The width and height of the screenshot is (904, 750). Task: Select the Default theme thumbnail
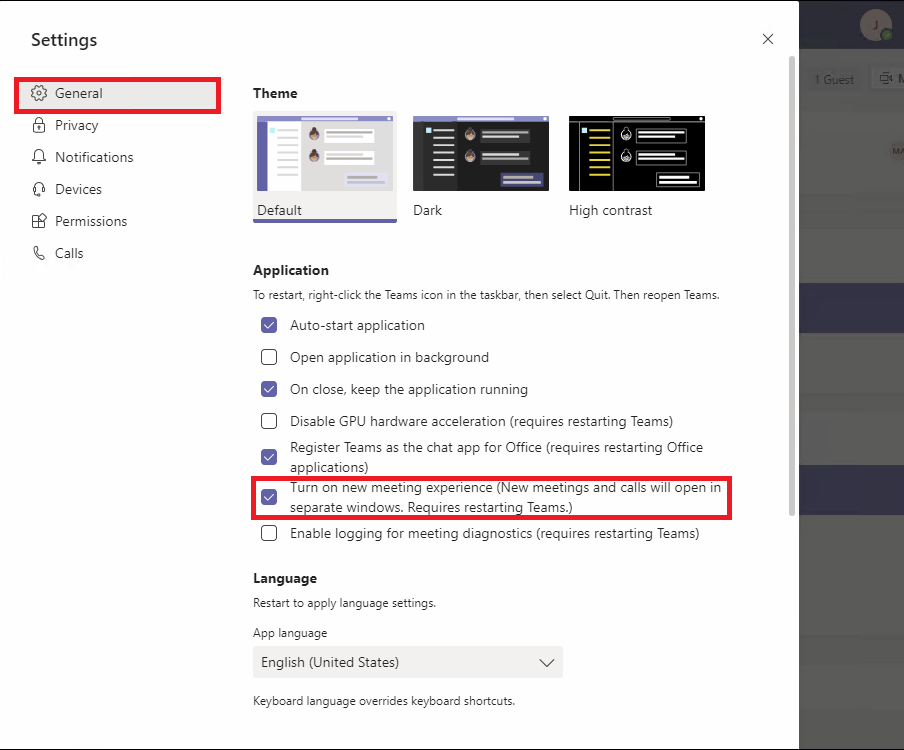click(x=325, y=153)
